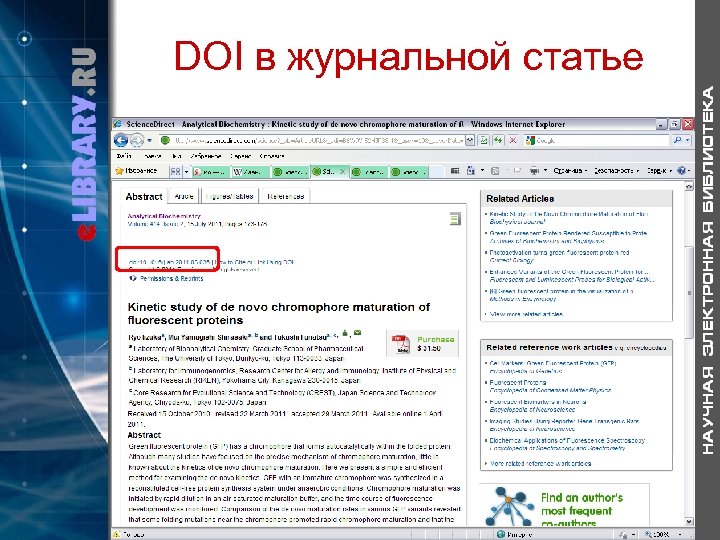Image resolution: width=720 pixels, height=540 pixels.
Task: Open the Избранное menu in the menu bar
Action: (x=206, y=156)
